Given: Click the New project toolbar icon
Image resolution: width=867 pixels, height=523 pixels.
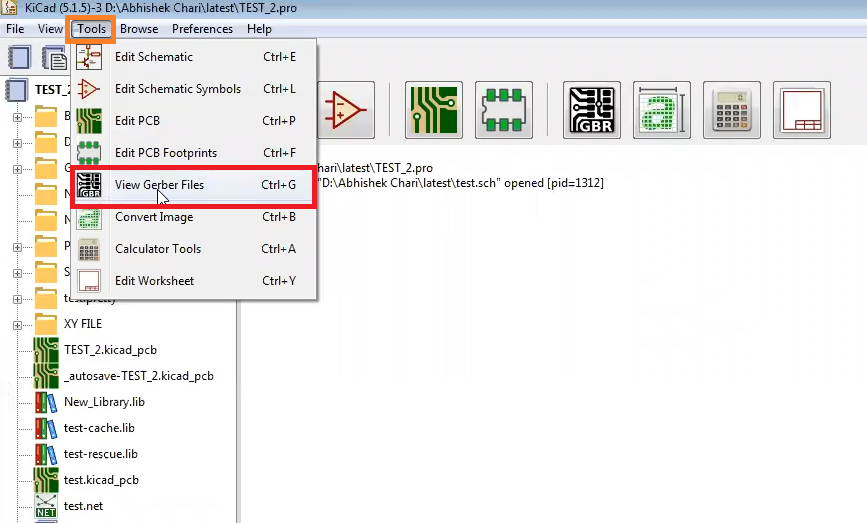Looking at the screenshot, I should click(19, 57).
